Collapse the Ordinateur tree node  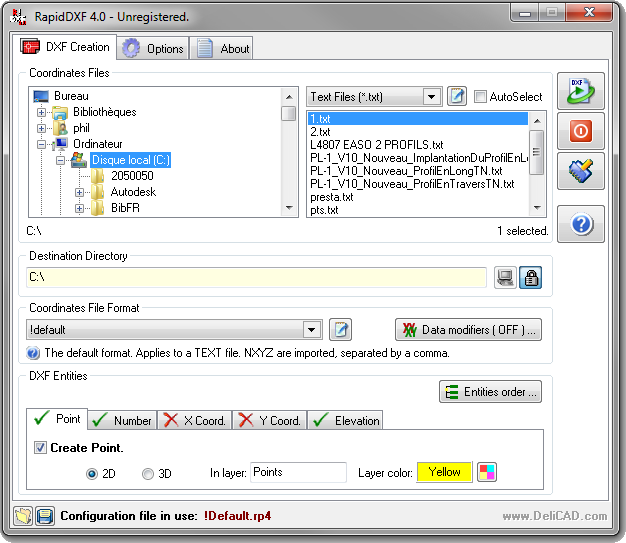click(41, 144)
